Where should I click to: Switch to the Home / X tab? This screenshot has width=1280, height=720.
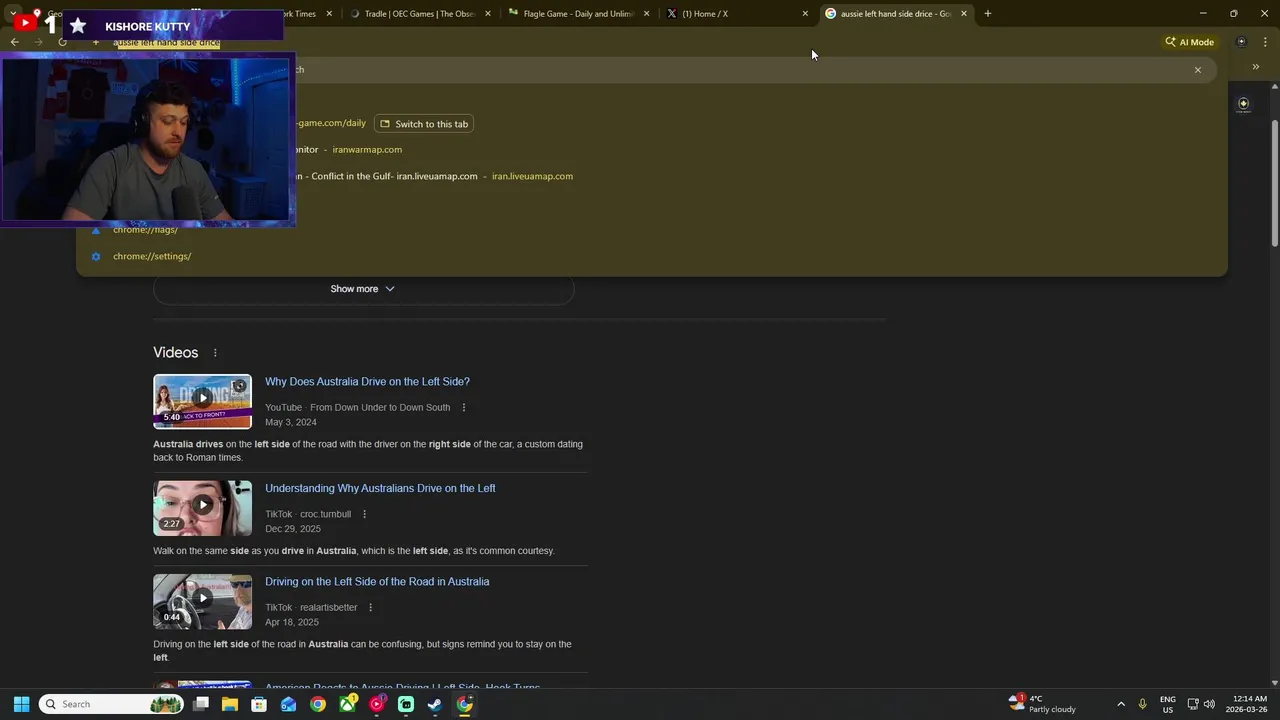click(737, 14)
